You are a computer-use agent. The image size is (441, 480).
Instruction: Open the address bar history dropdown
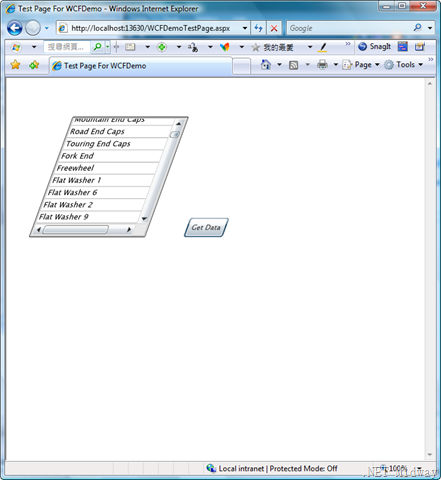[245, 28]
